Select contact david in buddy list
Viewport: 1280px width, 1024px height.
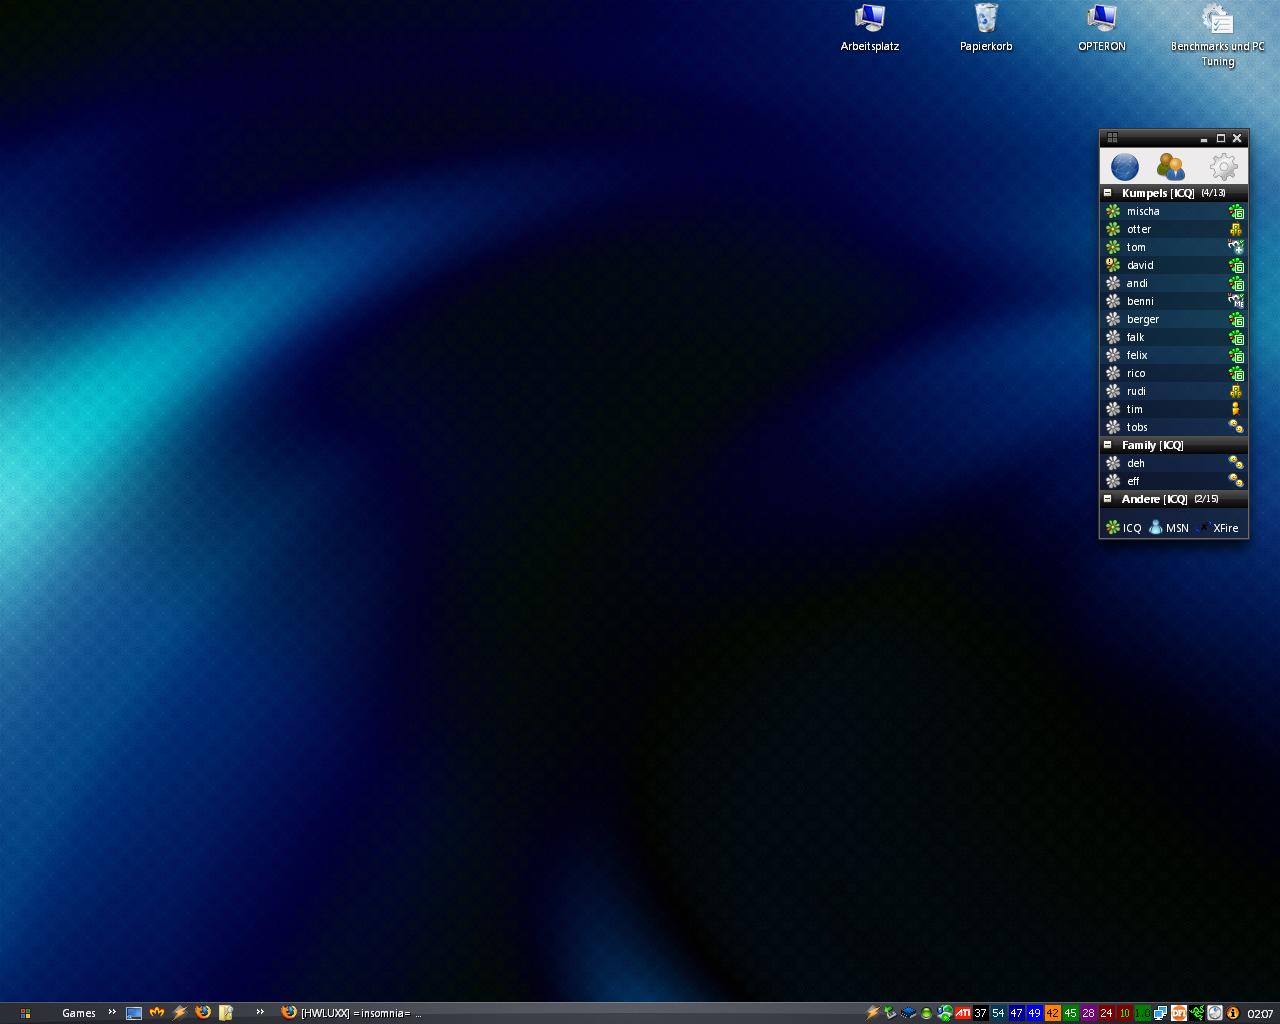1140,265
